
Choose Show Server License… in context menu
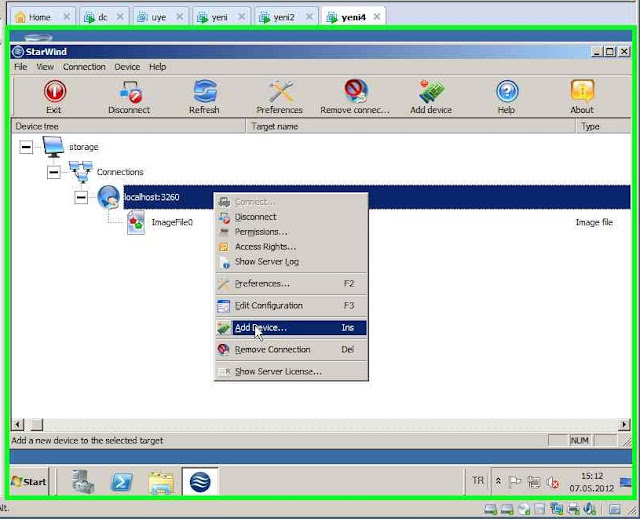click(x=291, y=372)
